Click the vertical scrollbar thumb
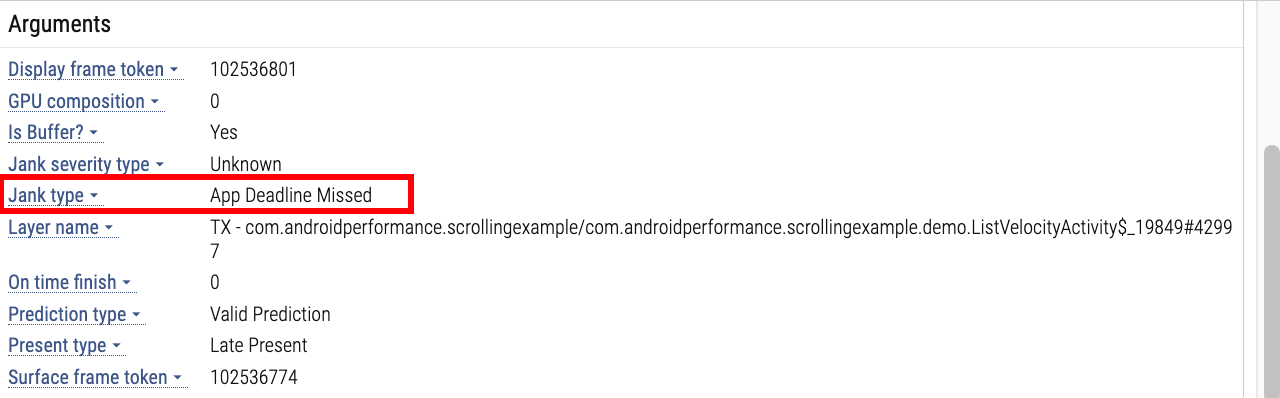 pos(1271,270)
